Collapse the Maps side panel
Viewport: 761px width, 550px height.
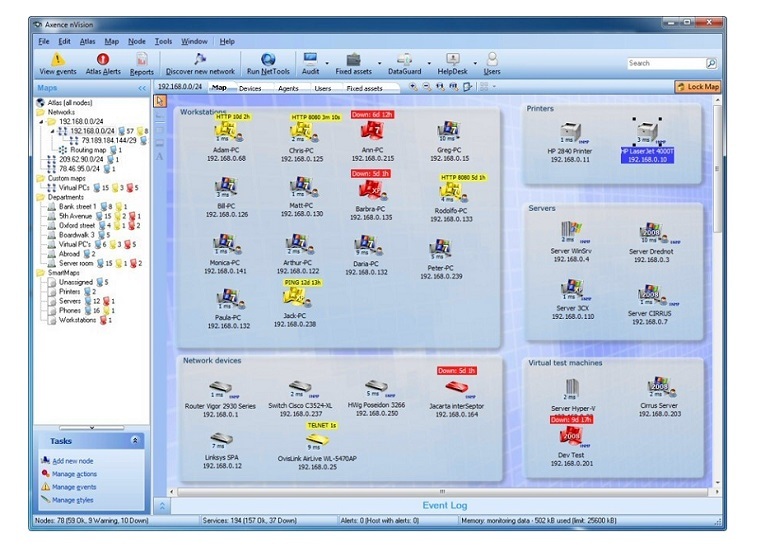pos(142,88)
